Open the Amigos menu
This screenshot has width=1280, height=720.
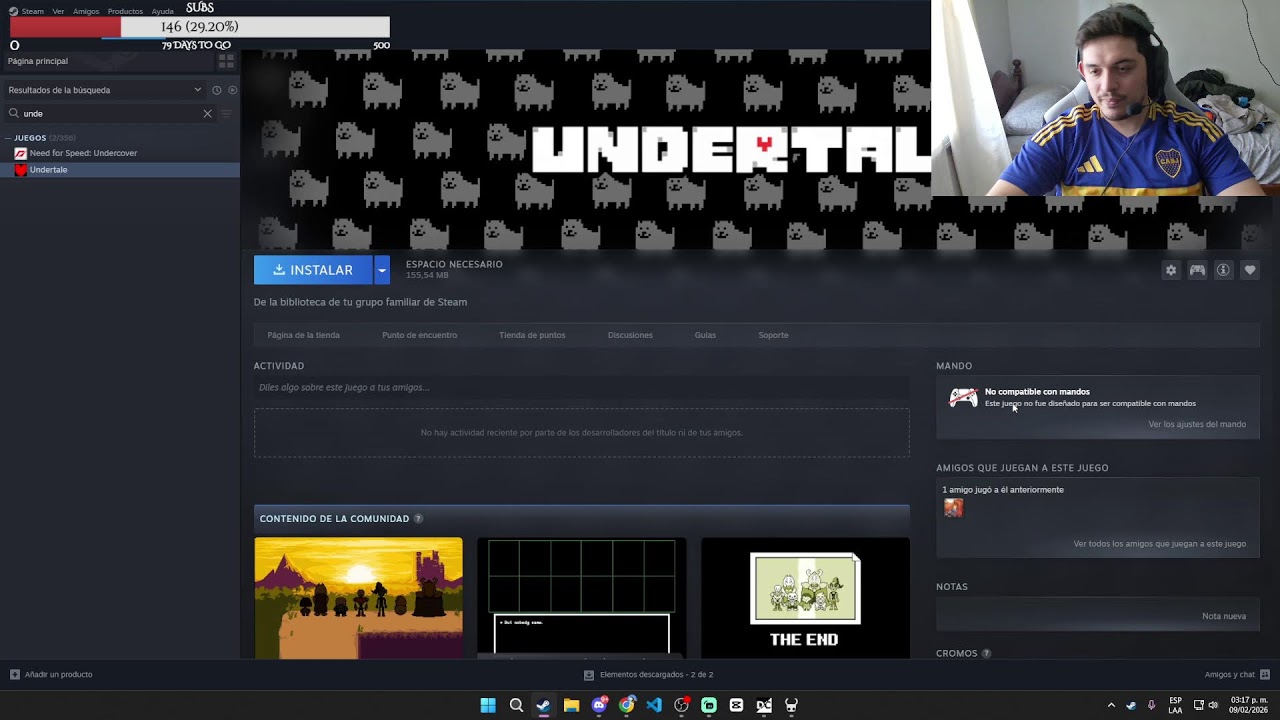click(x=86, y=11)
